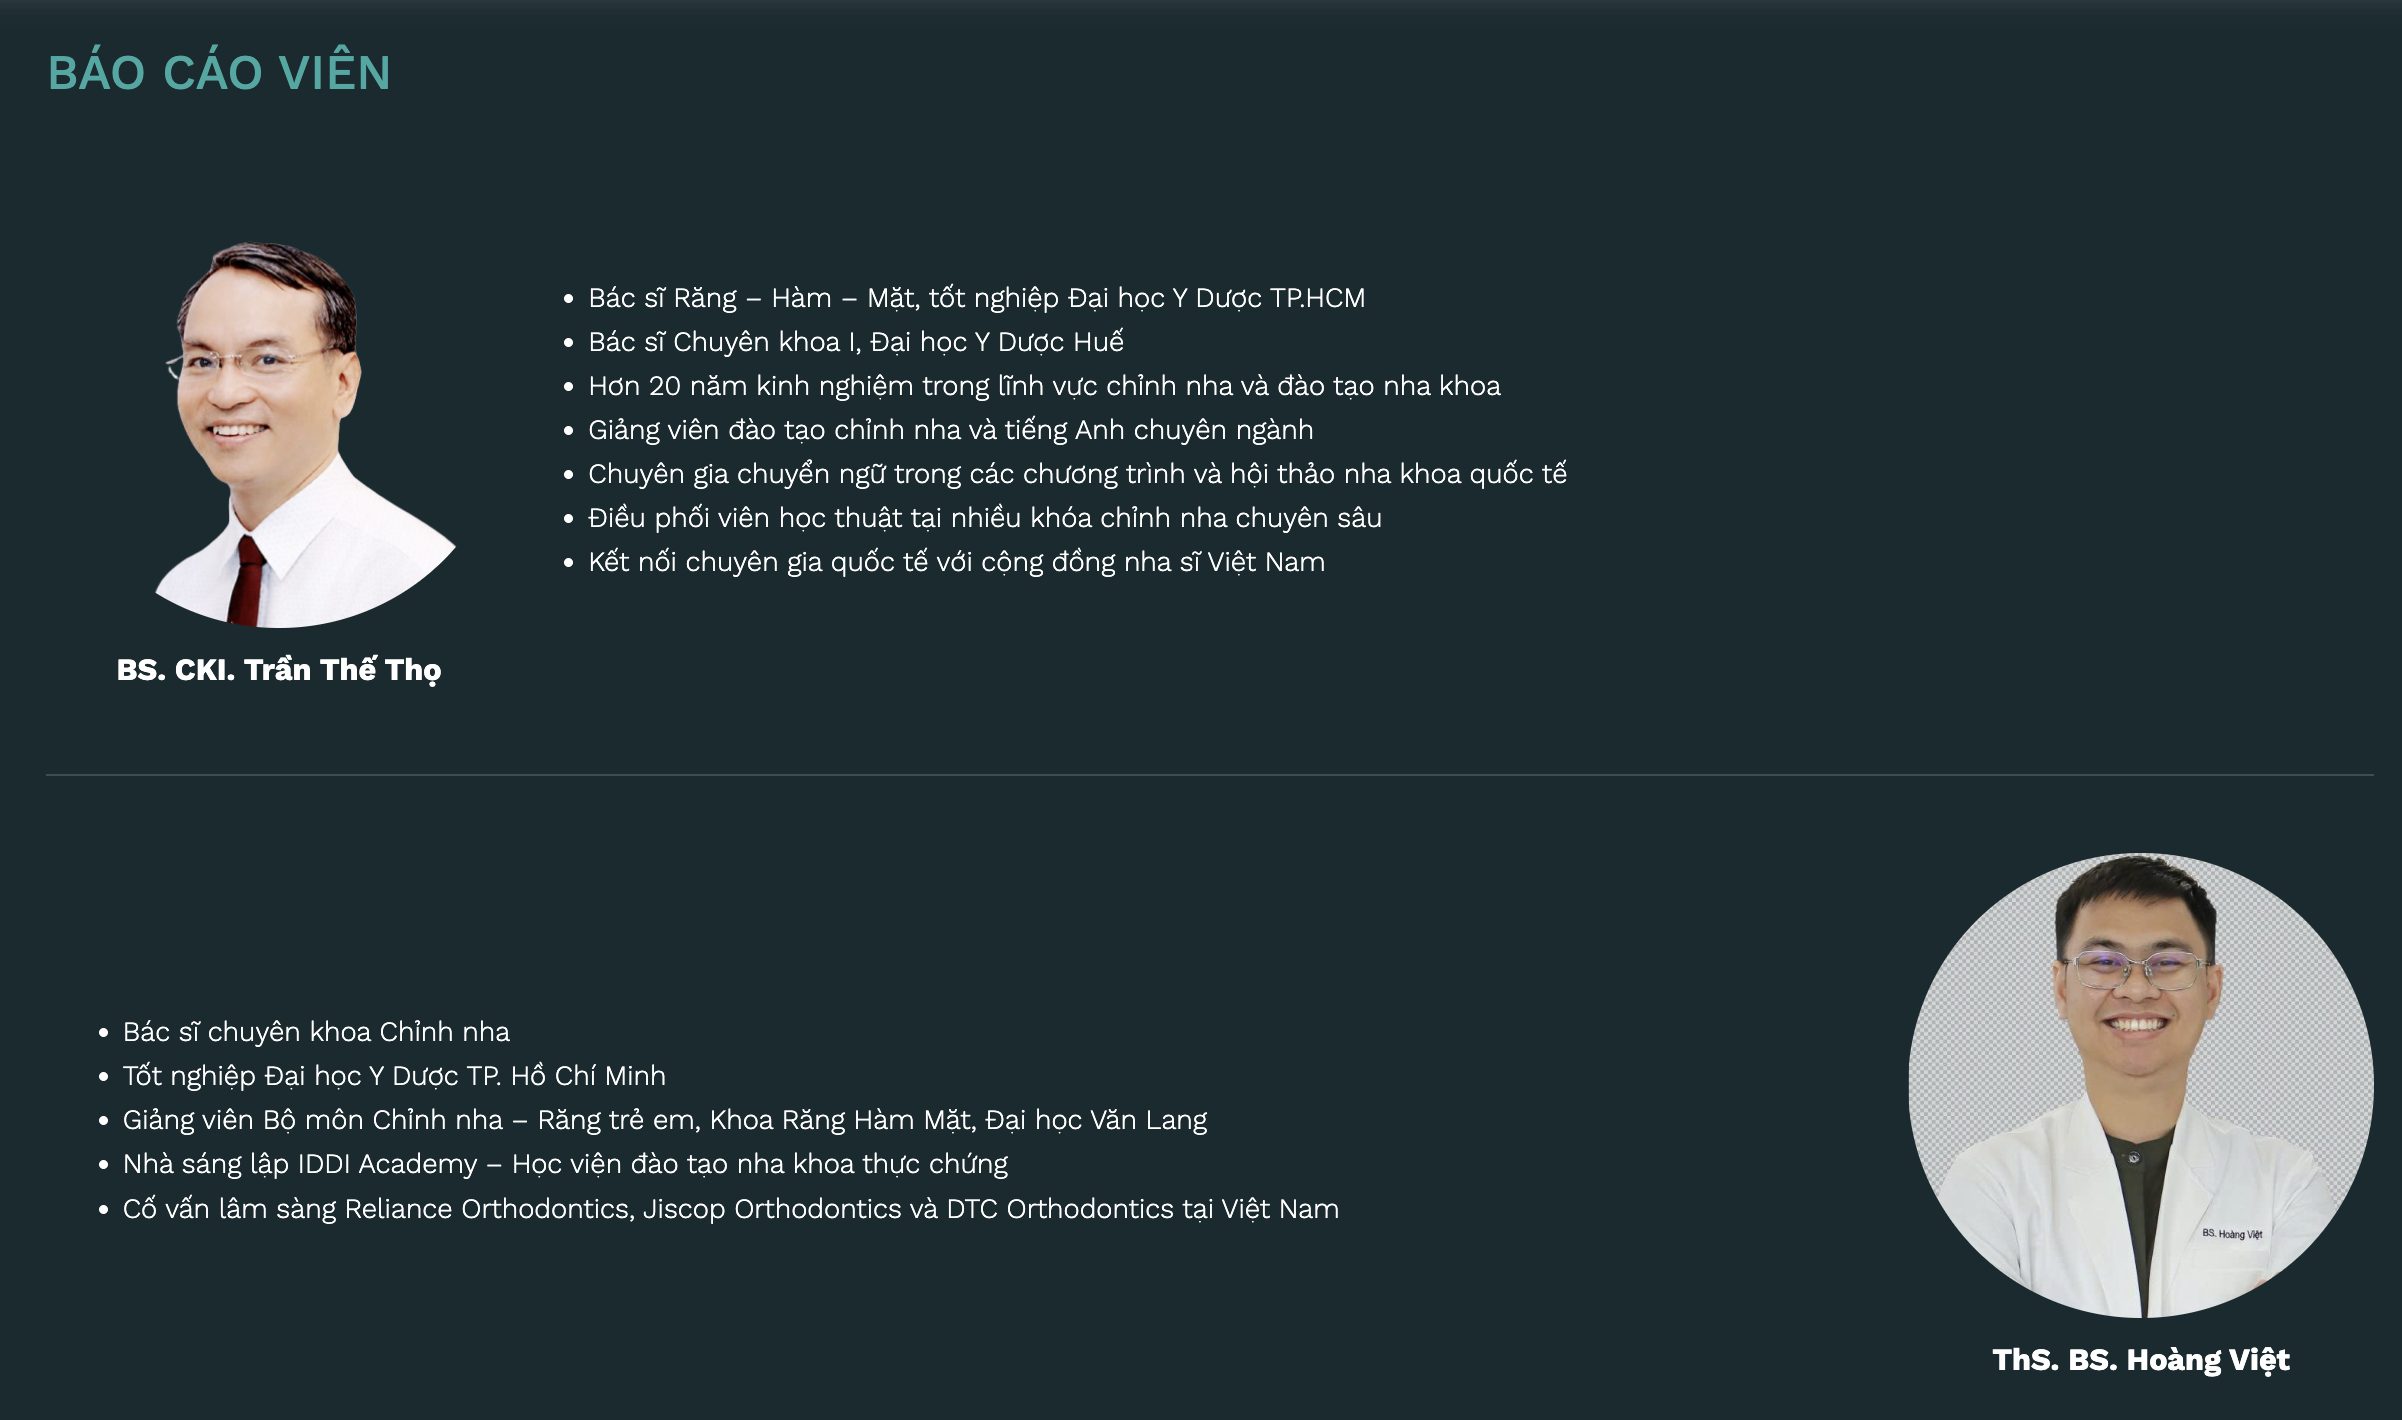Click the 'Tốt nghiệp Đại học Y Dược' line
Screen dimensions: 2402x1420
[x=394, y=1076]
